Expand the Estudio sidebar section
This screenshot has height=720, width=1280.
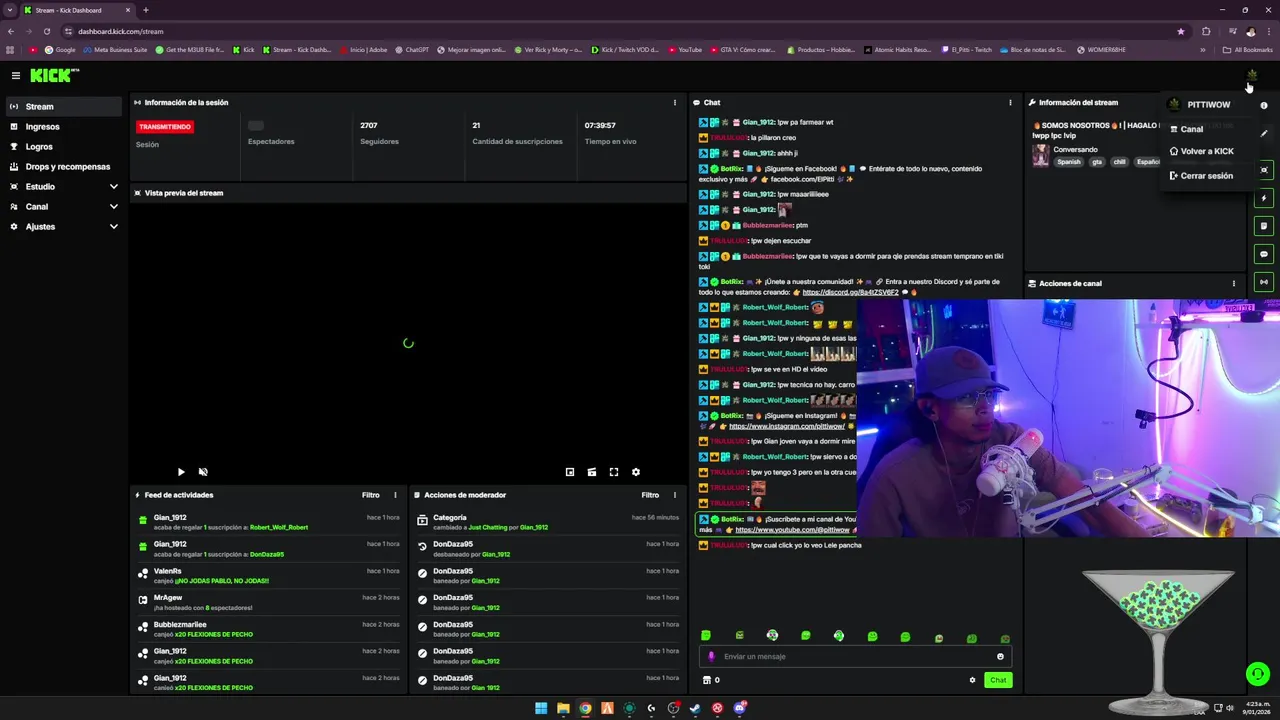click(x=62, y=187)
